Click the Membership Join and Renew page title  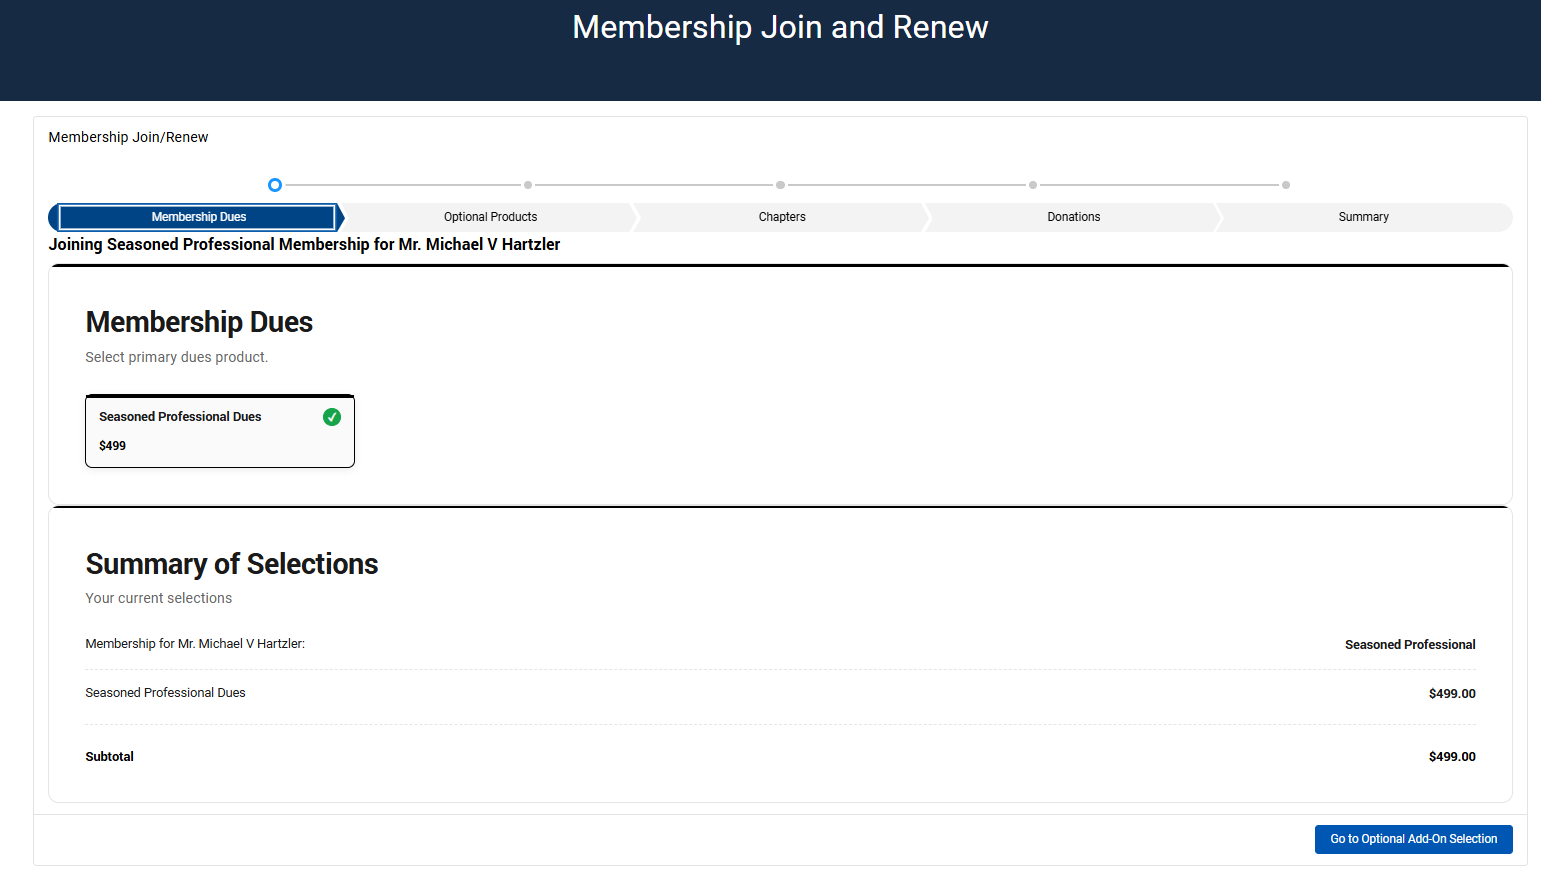click(780, 27)
